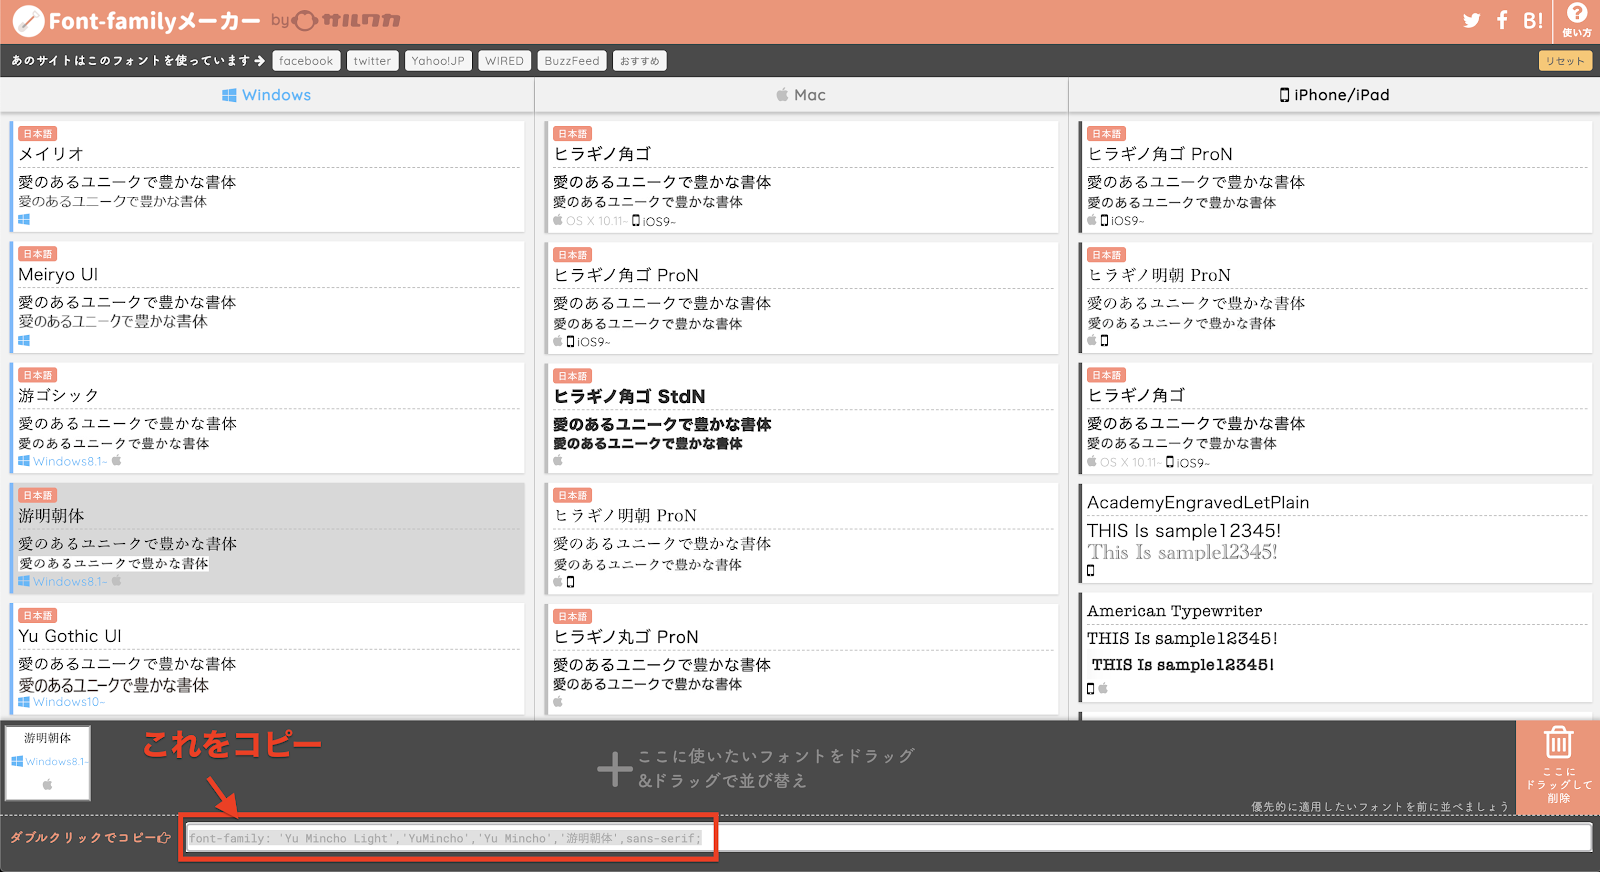The height and width of the screenshot is (872, 1600).
Task: Choose the American Typewriter font card
Action: 1335,647
